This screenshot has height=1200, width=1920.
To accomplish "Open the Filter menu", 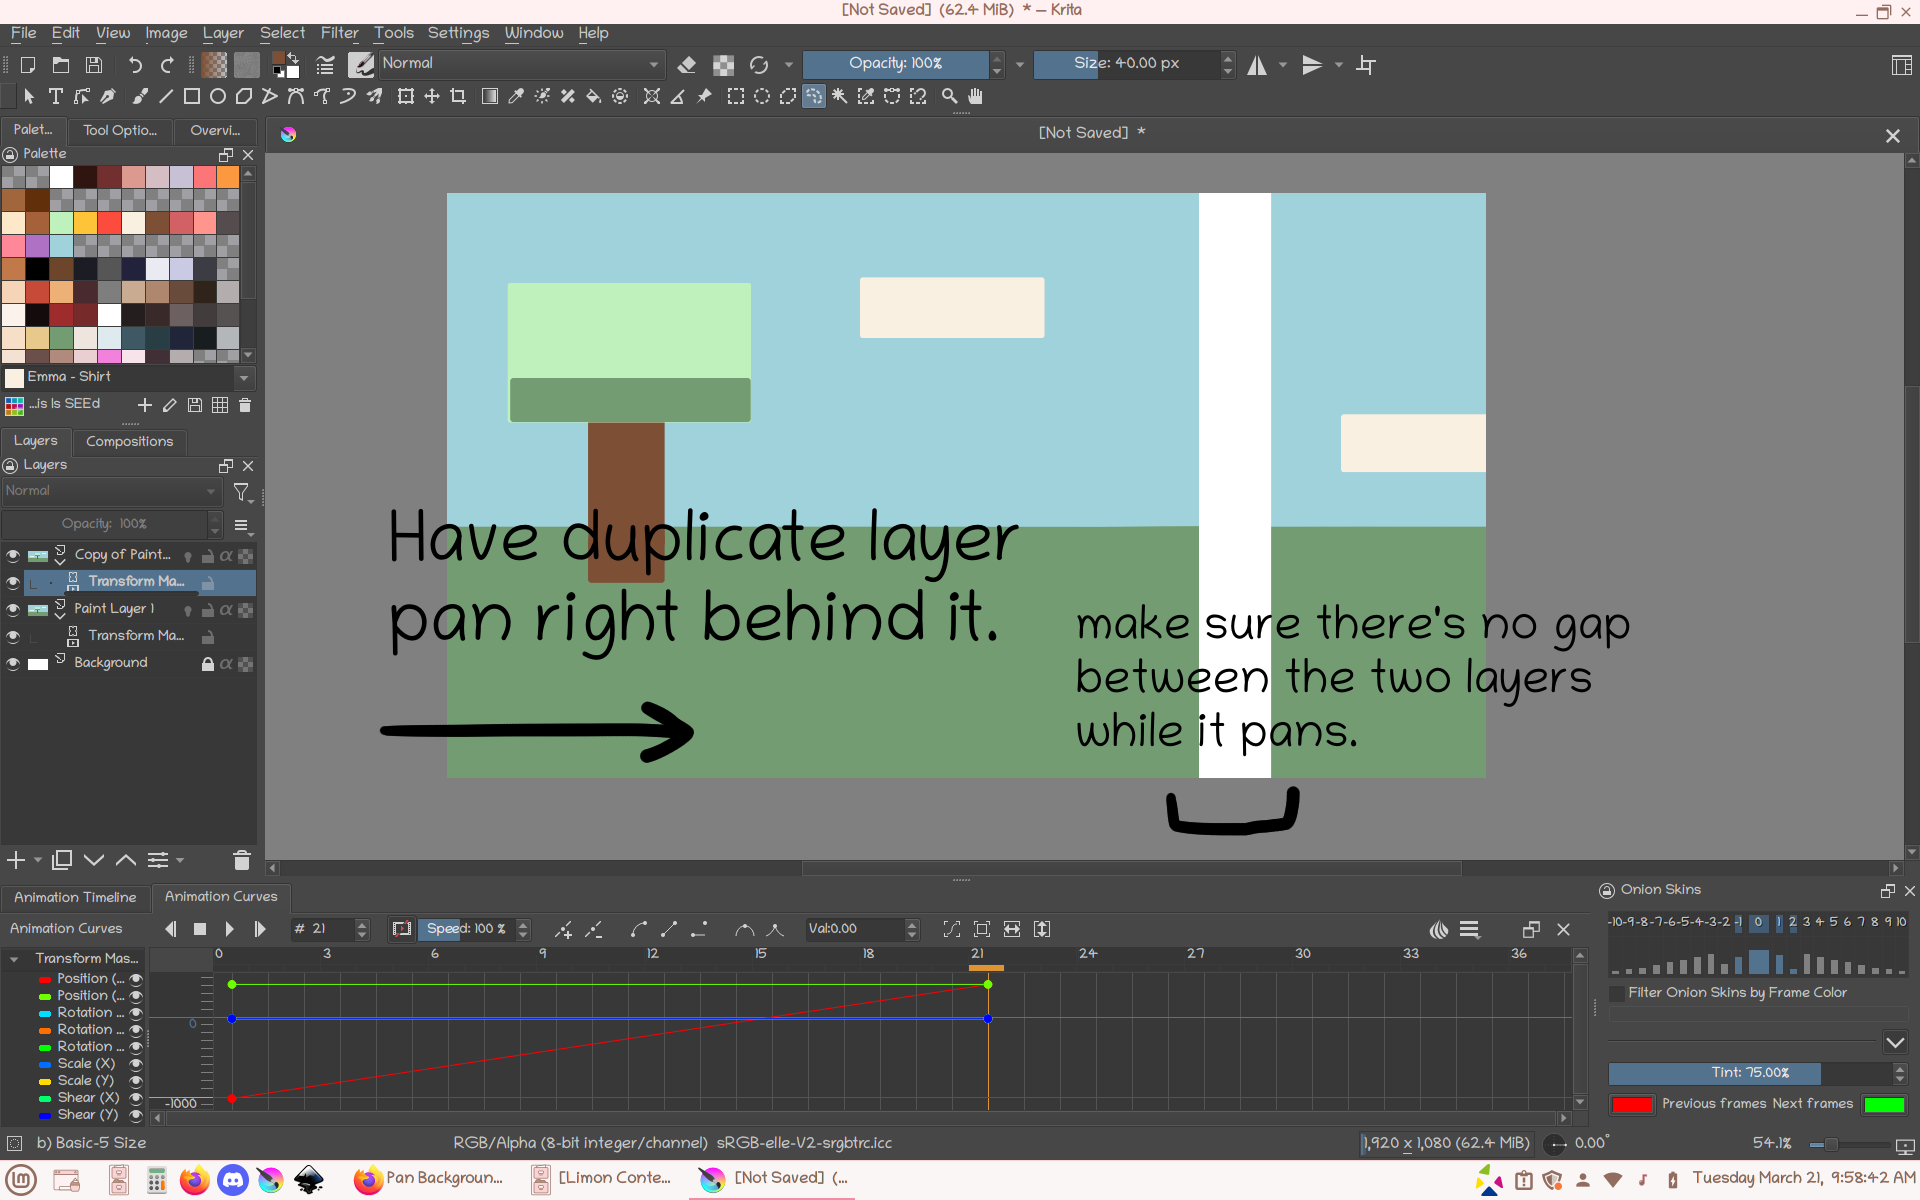I will coord(339,33).
